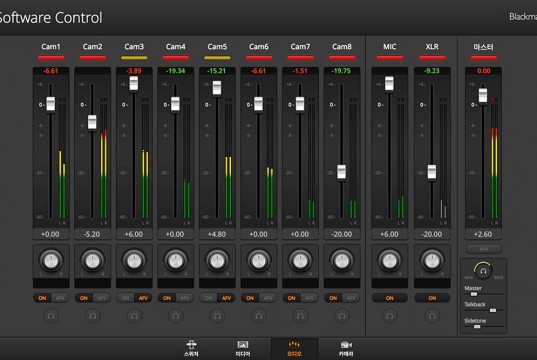Click the XLR pan knob

432,261
